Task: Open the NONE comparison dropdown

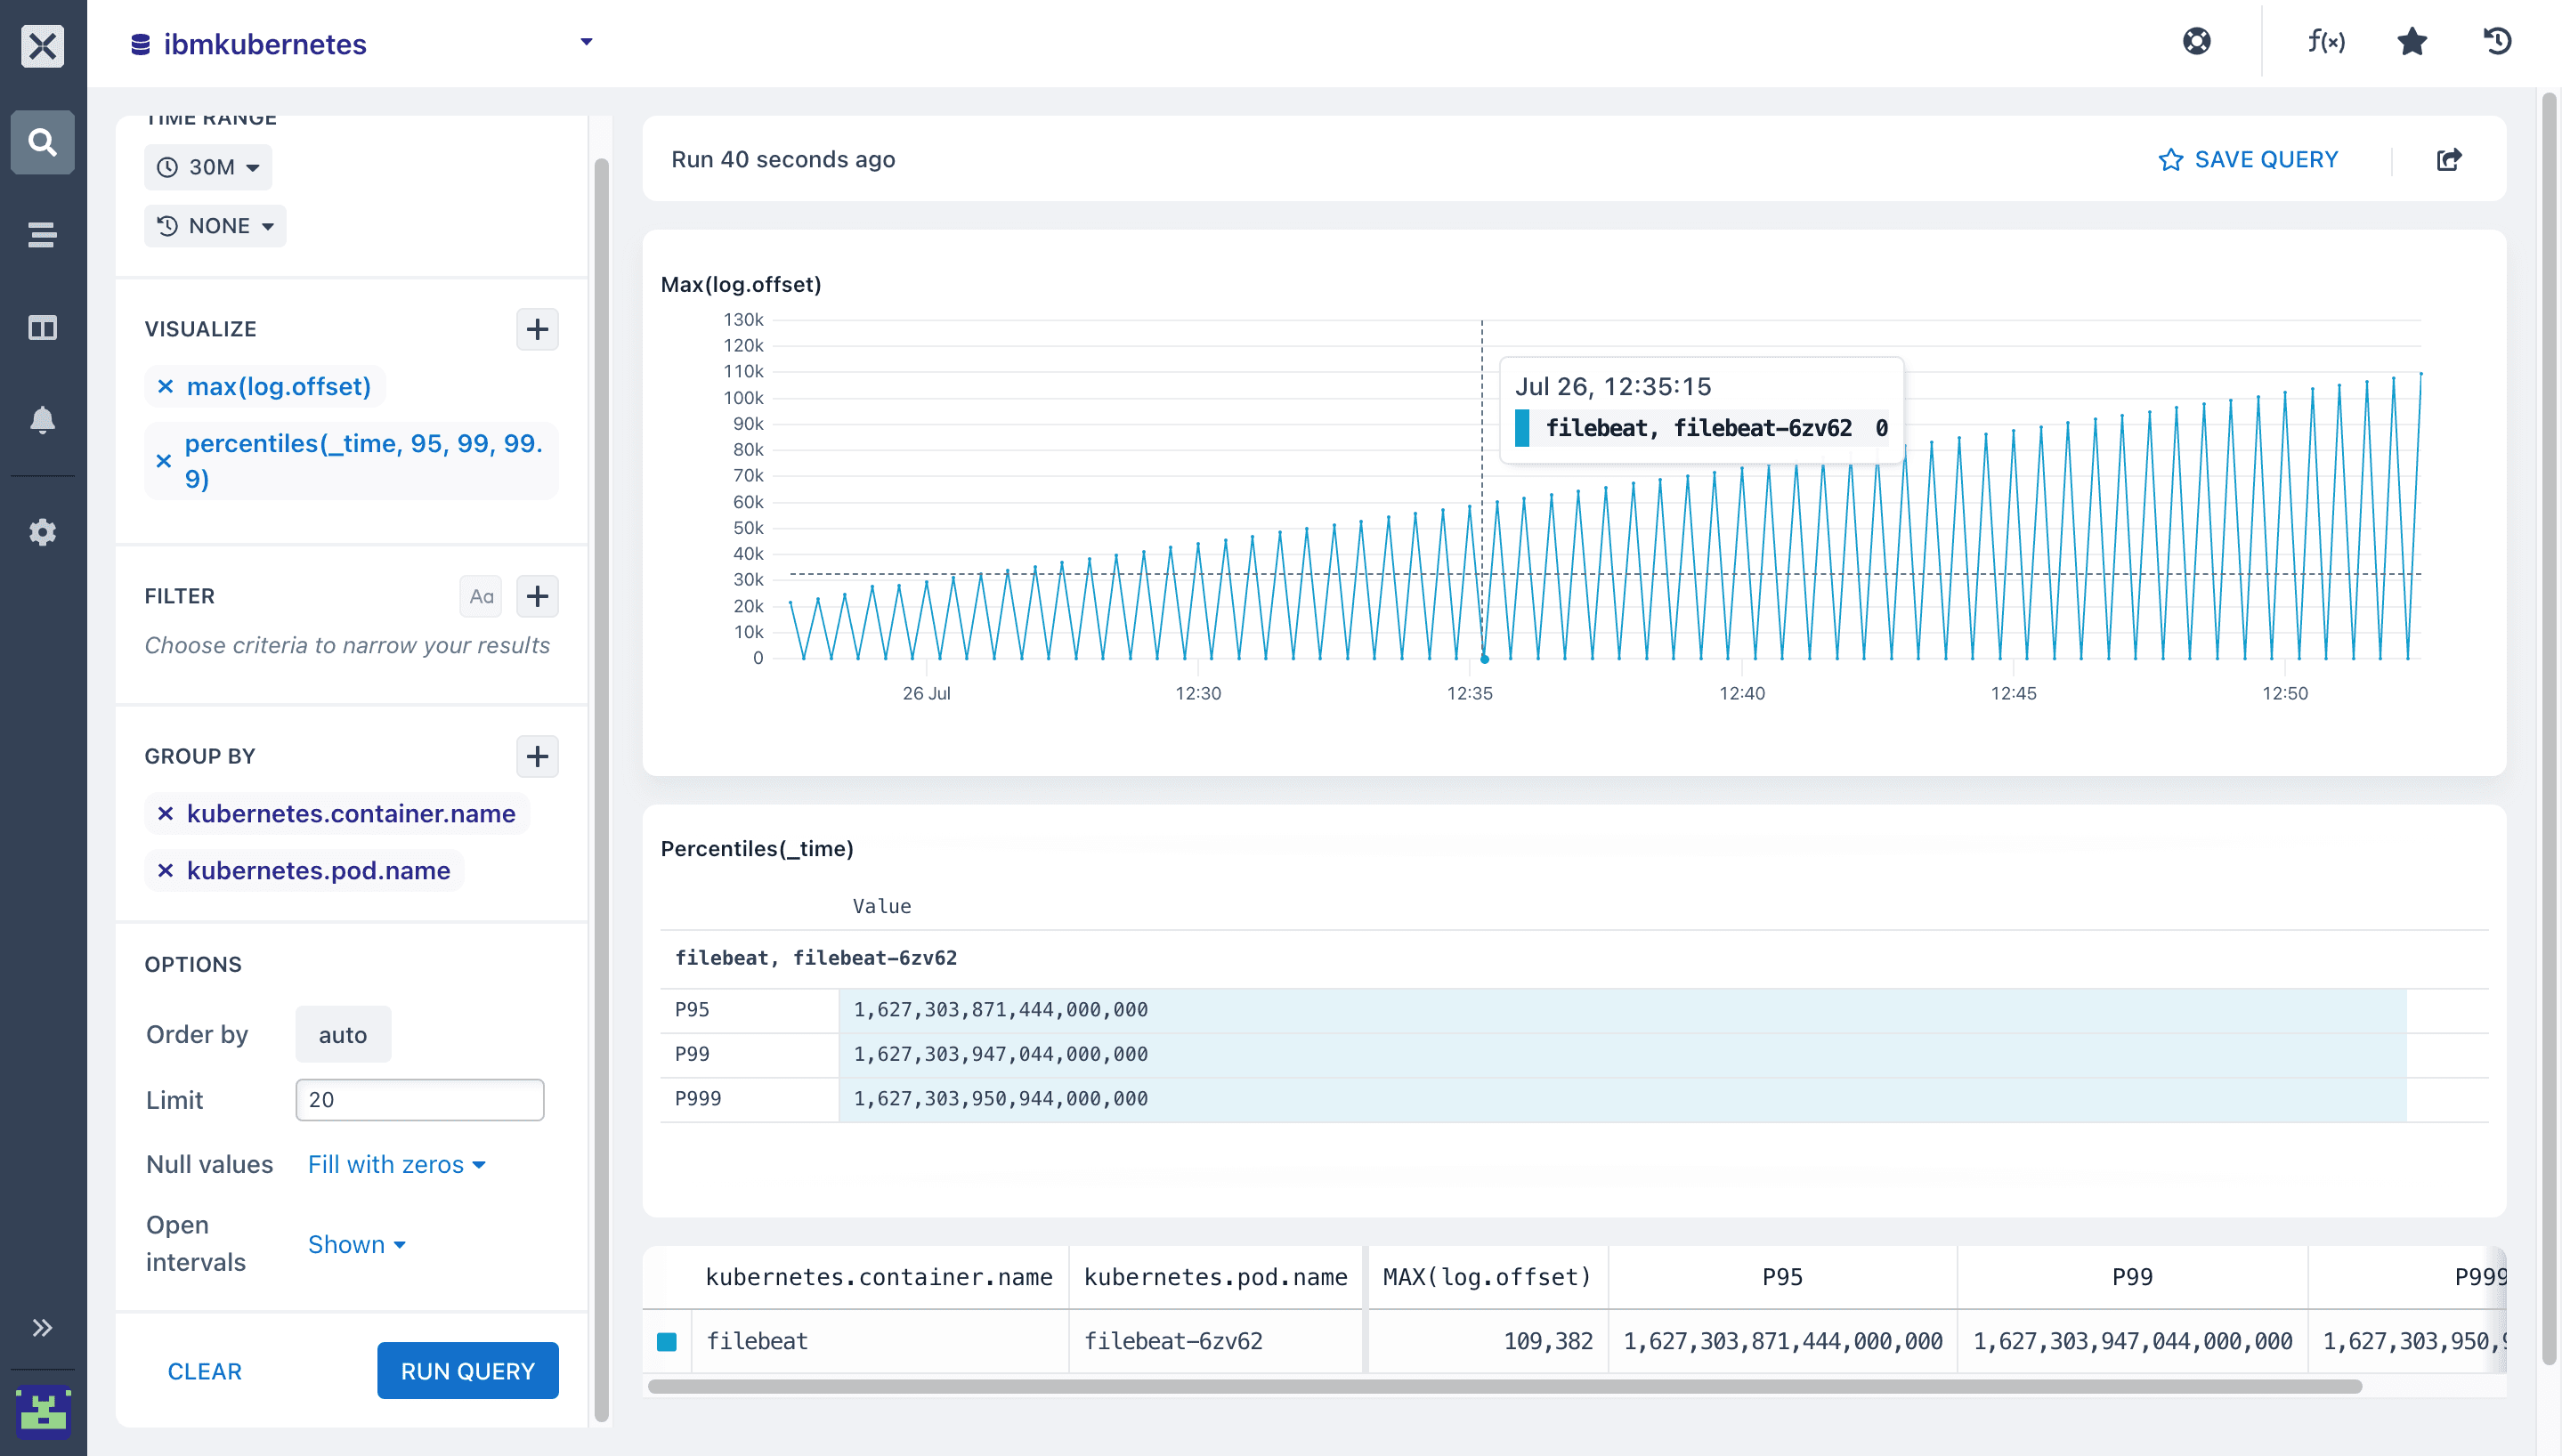Action: coord(215,226)
